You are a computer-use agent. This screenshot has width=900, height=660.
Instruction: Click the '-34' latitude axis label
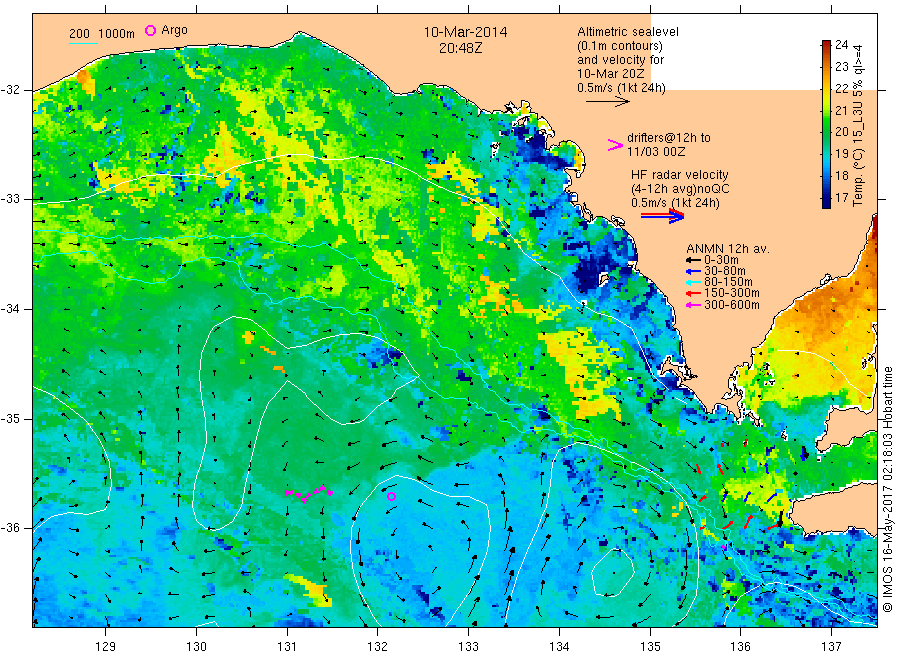coord(11,309)
